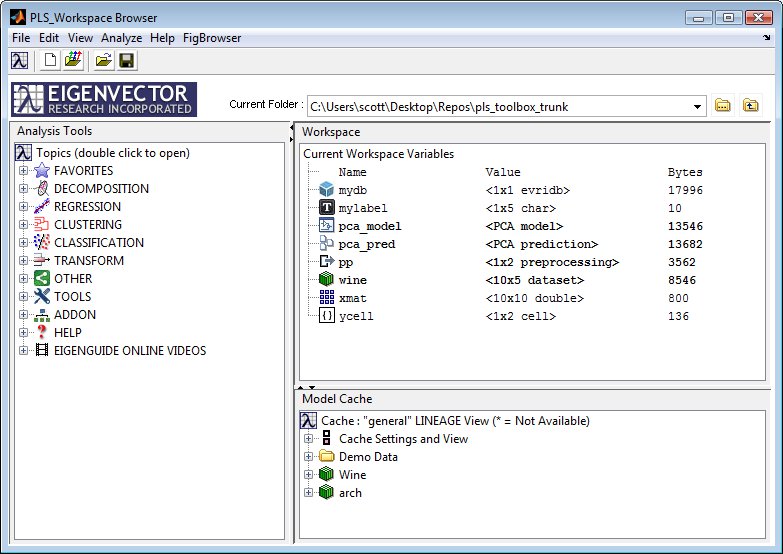Click the open folder toolbar icon
Screen dimensions: 783x554
coord(103,61)
